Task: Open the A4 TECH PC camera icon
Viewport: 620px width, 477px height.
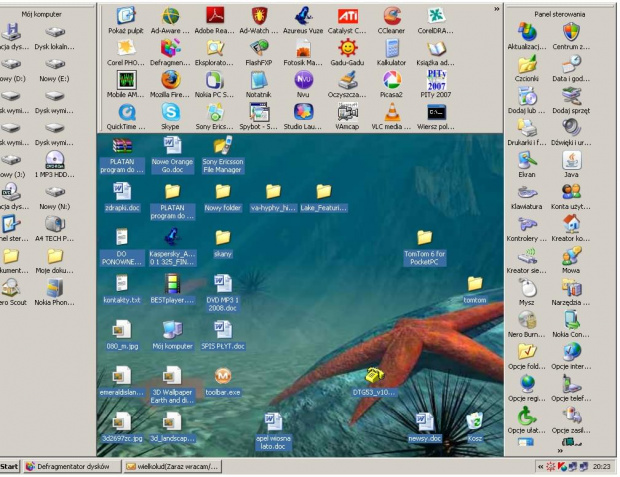Action: point(55,229)
